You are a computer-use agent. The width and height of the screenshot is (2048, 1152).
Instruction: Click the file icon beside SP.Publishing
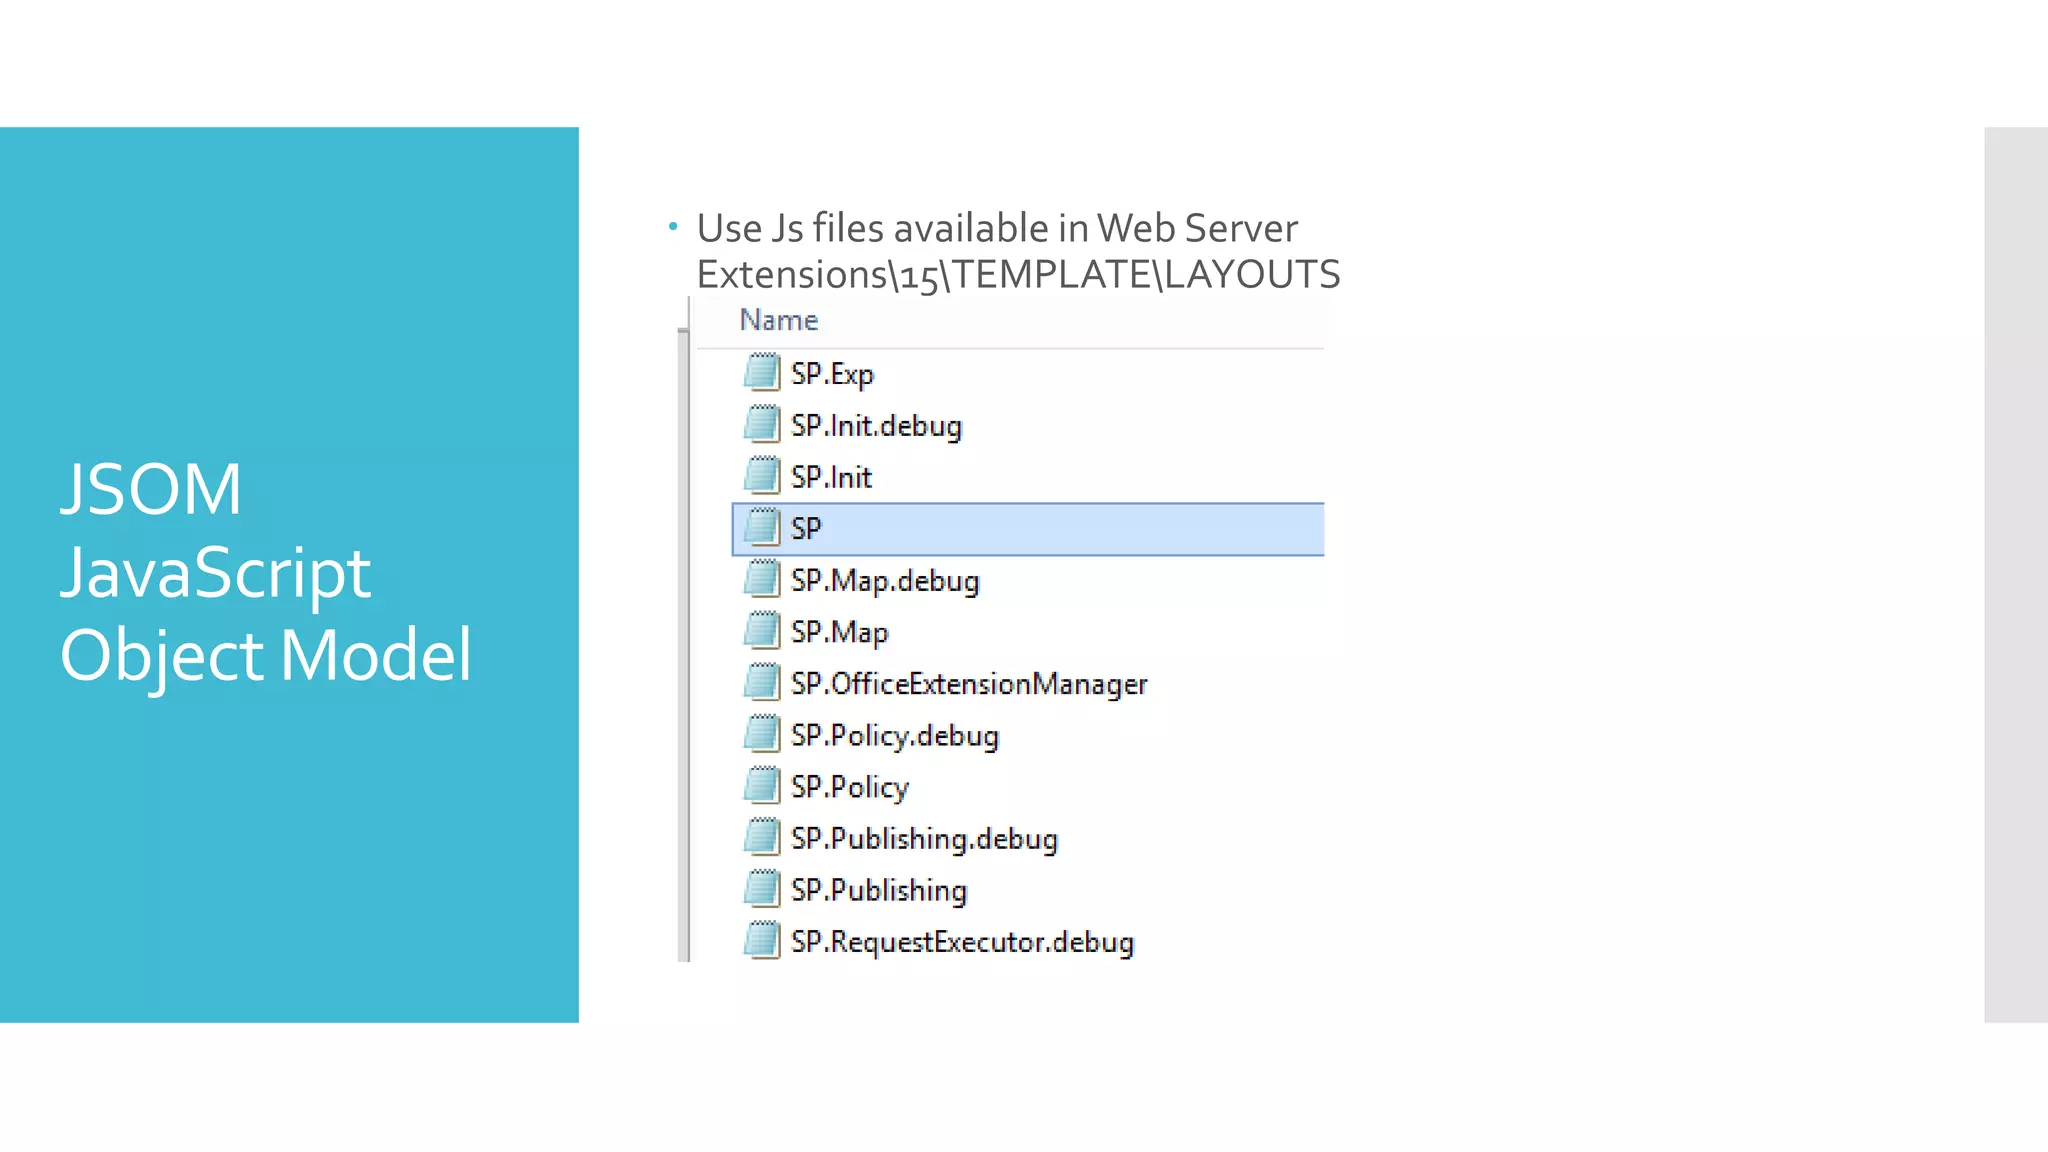762,889
